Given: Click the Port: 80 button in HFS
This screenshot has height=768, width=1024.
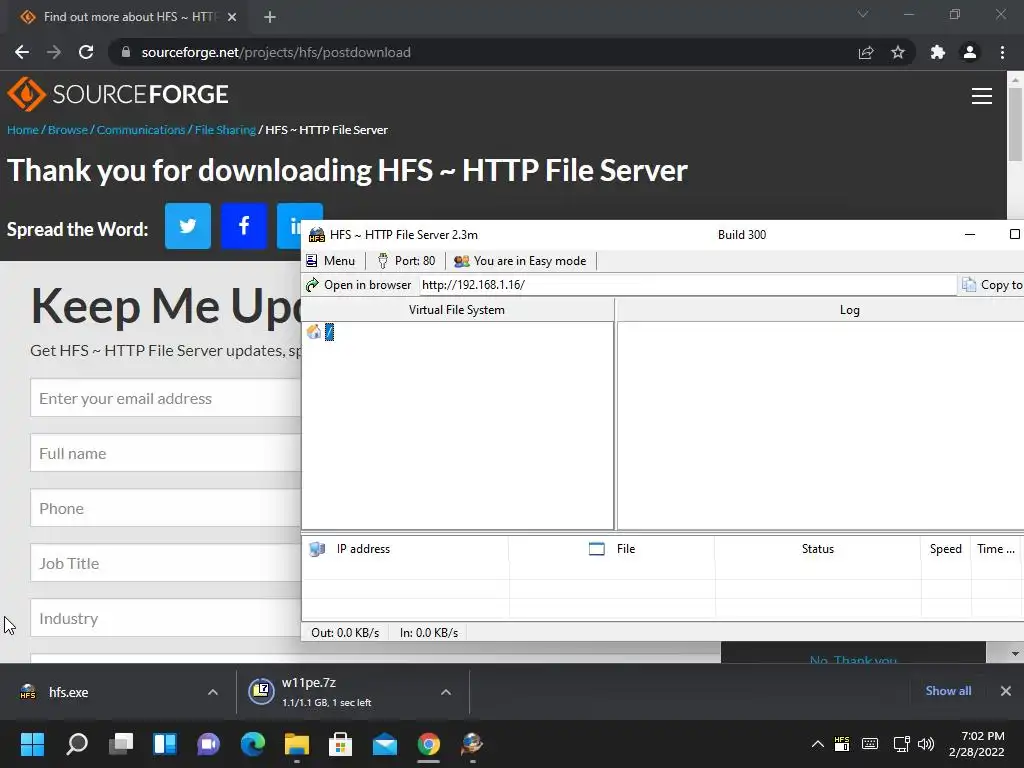Looking at the screenshot, I should point(406,261).
